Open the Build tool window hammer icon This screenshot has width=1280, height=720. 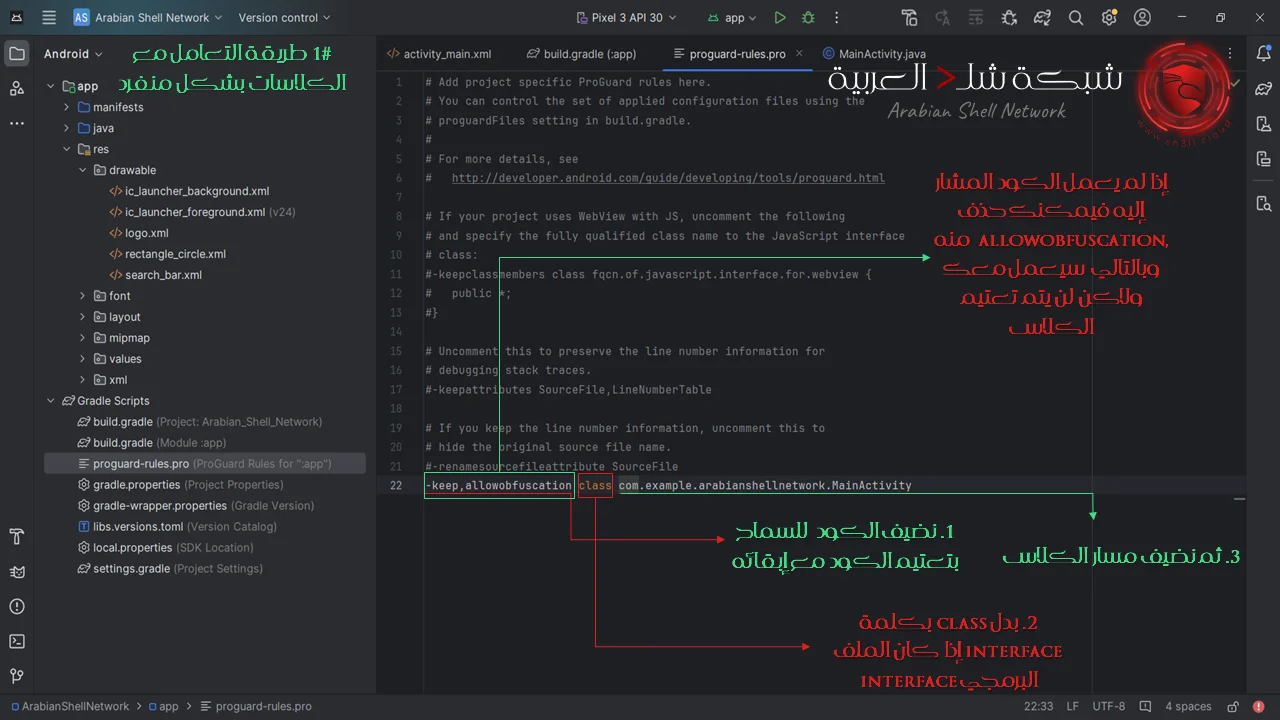17,537
